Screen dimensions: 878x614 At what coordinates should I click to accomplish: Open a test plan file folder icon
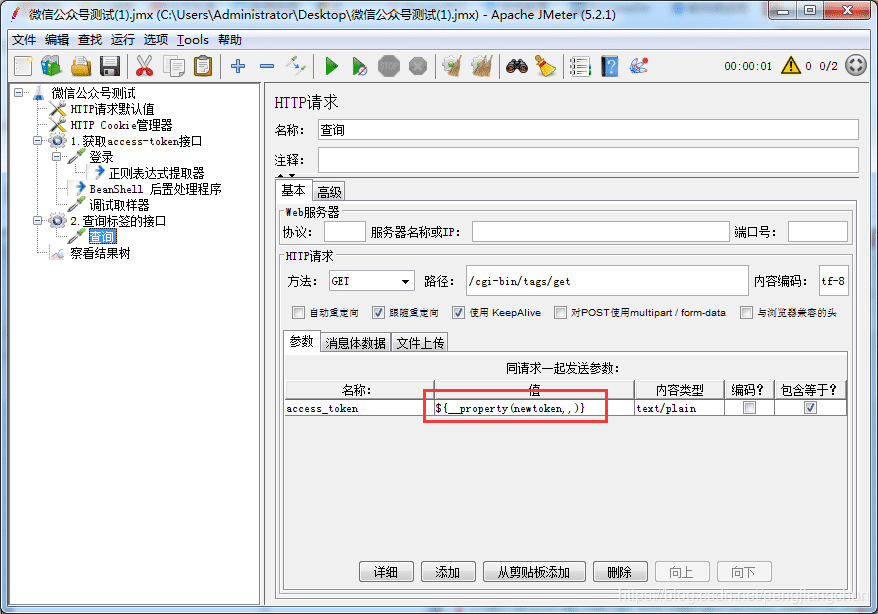pyautogui.click(x=81, y=66)
